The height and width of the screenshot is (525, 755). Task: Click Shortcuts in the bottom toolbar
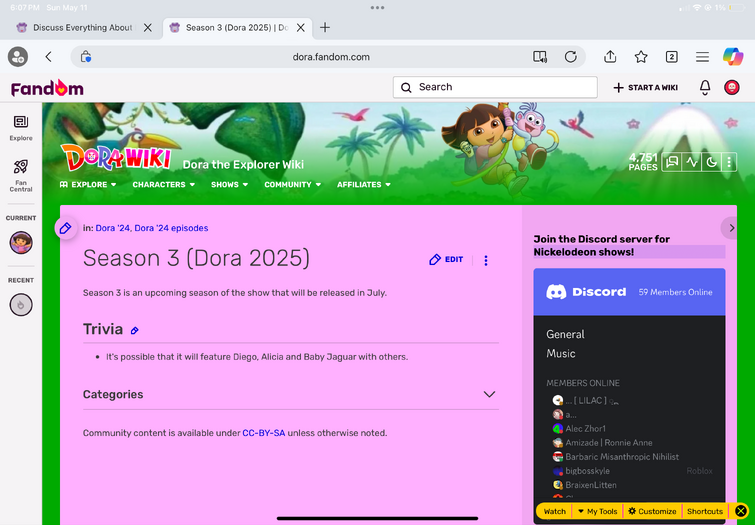pos(704,511)
